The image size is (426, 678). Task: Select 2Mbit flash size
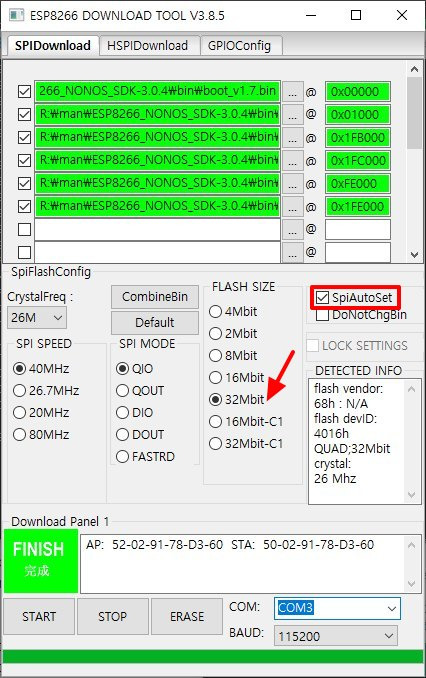pos(215,333)
